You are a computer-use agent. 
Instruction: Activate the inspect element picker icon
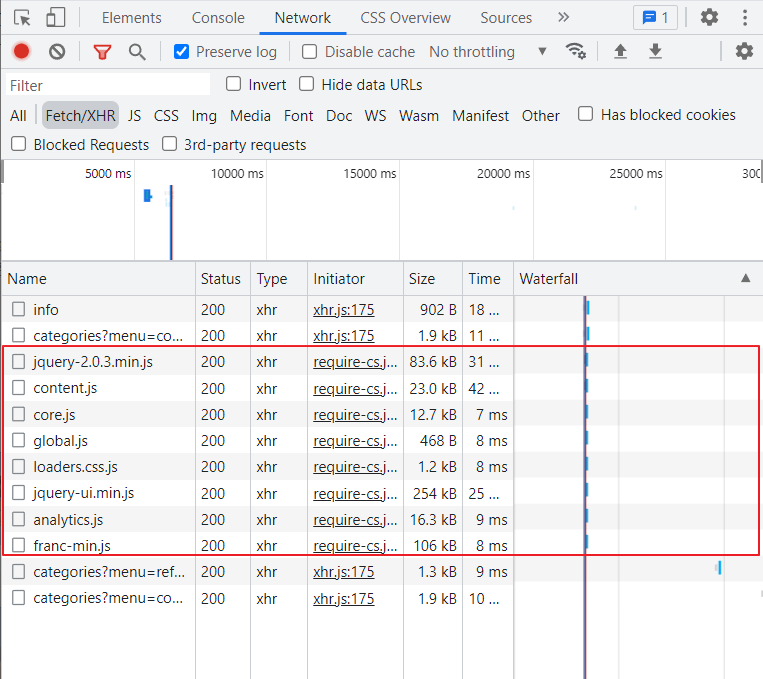coord(22,18)
